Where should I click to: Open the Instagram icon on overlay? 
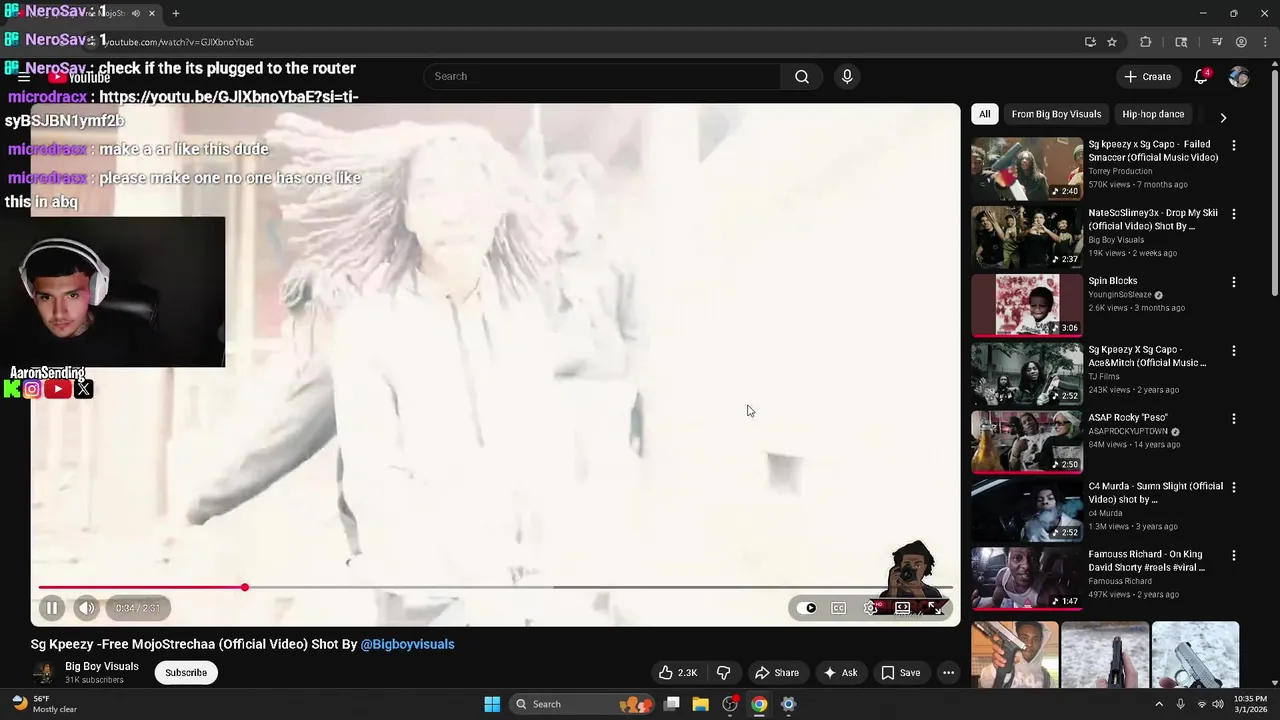[32, 390]
